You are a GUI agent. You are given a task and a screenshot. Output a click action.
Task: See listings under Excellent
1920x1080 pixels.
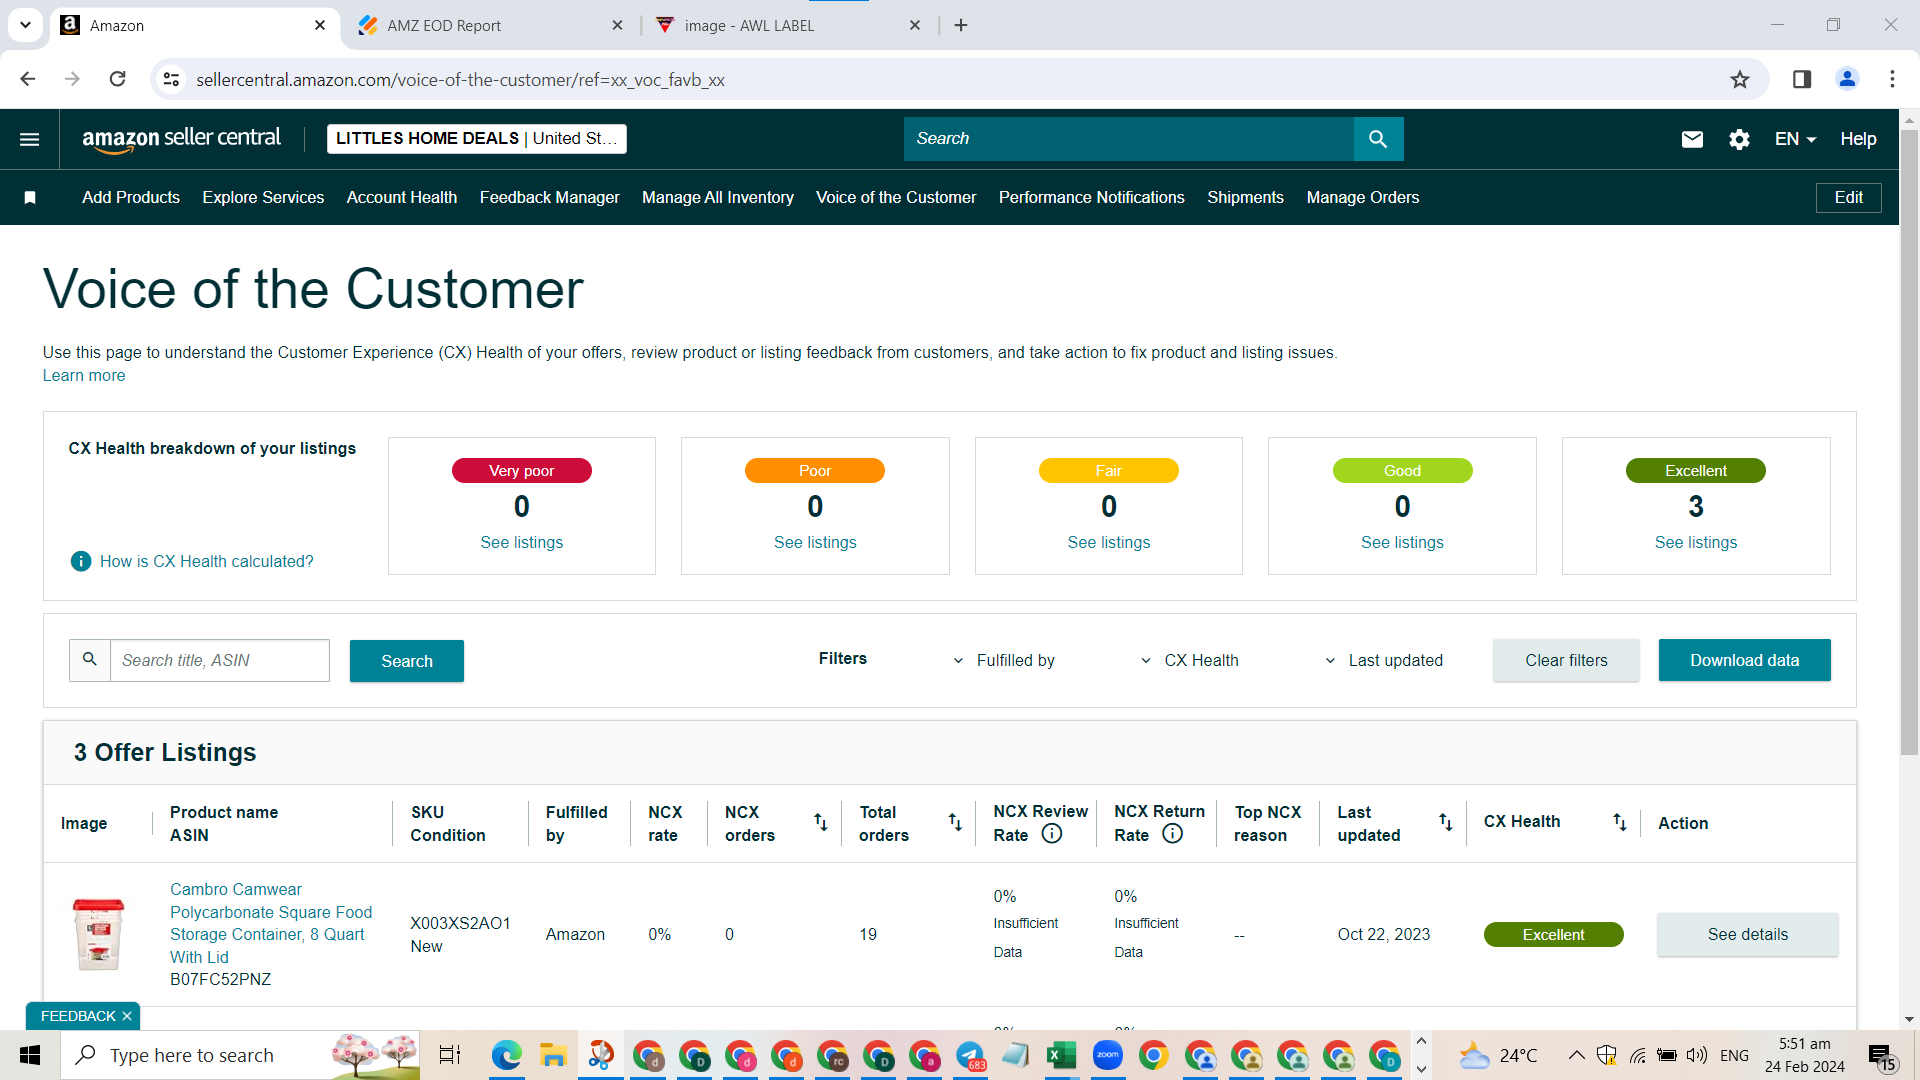(1695, 543)
